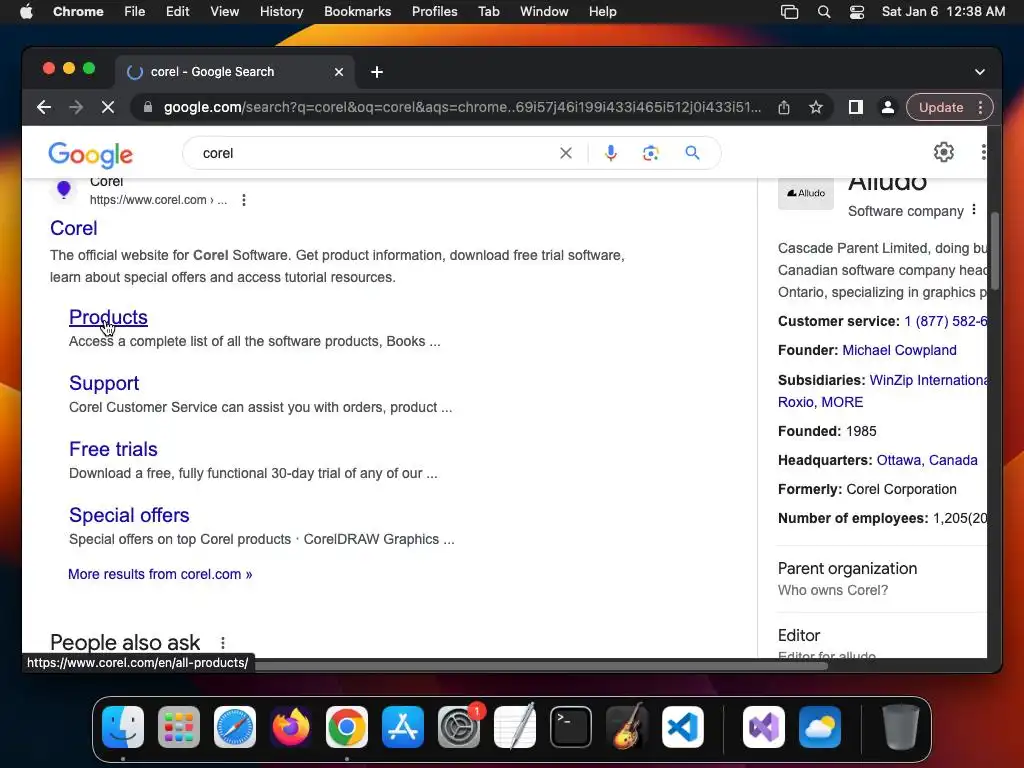The image size is (1024, 768).
Task: Open Launchpad from the Dock
Action: tap(179, 727)
